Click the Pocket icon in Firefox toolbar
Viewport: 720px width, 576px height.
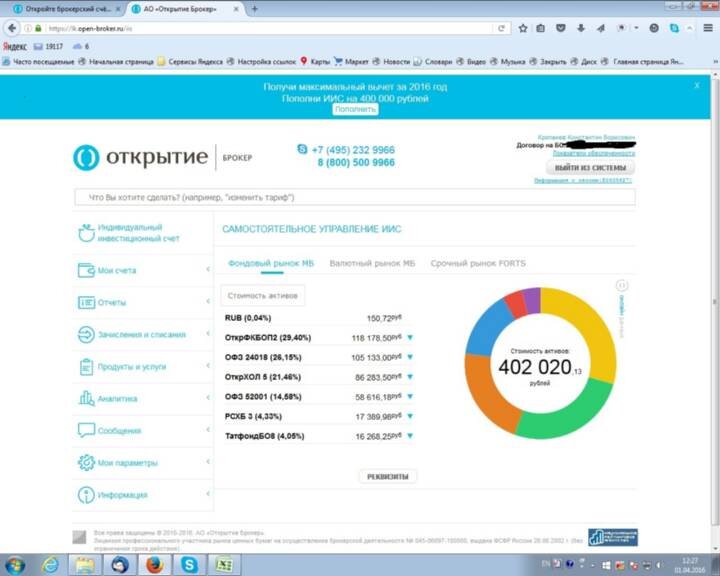tap(561, 28)
